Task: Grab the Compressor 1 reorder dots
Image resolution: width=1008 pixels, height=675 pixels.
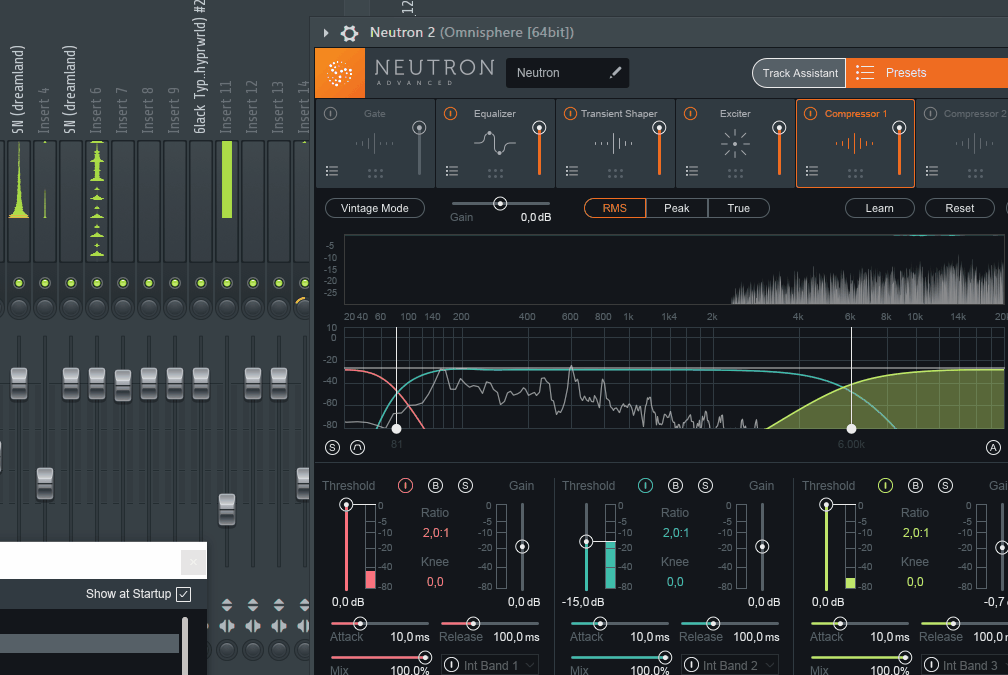Action: point(856,173)
